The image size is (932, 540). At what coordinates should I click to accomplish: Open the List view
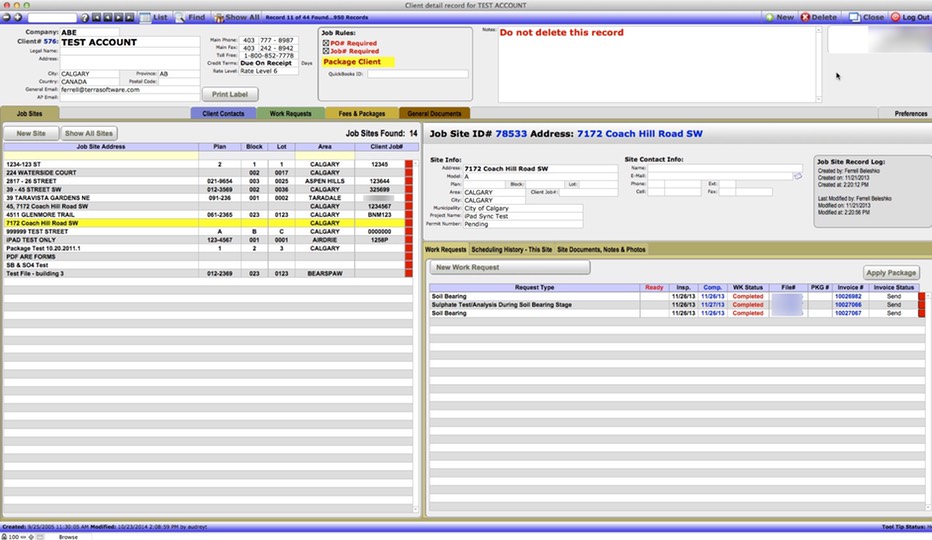154,17
